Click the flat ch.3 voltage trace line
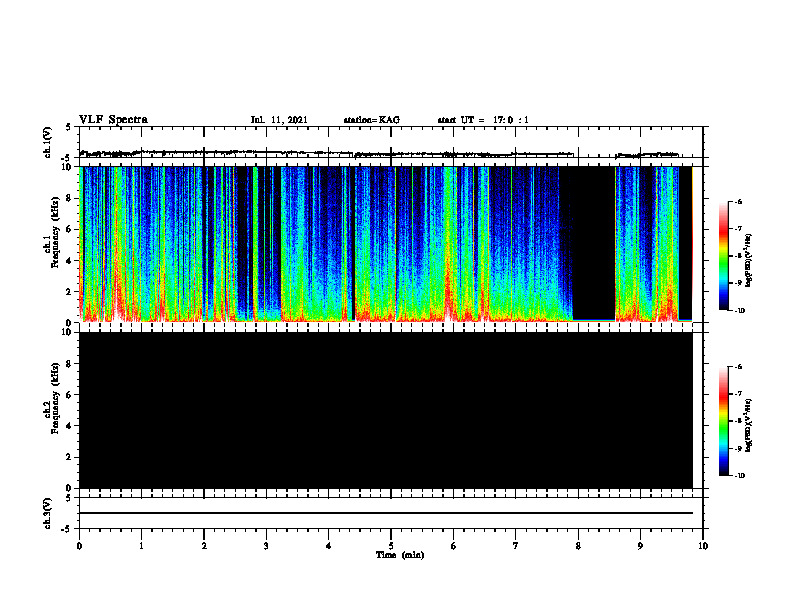 (x=386, y=513)
